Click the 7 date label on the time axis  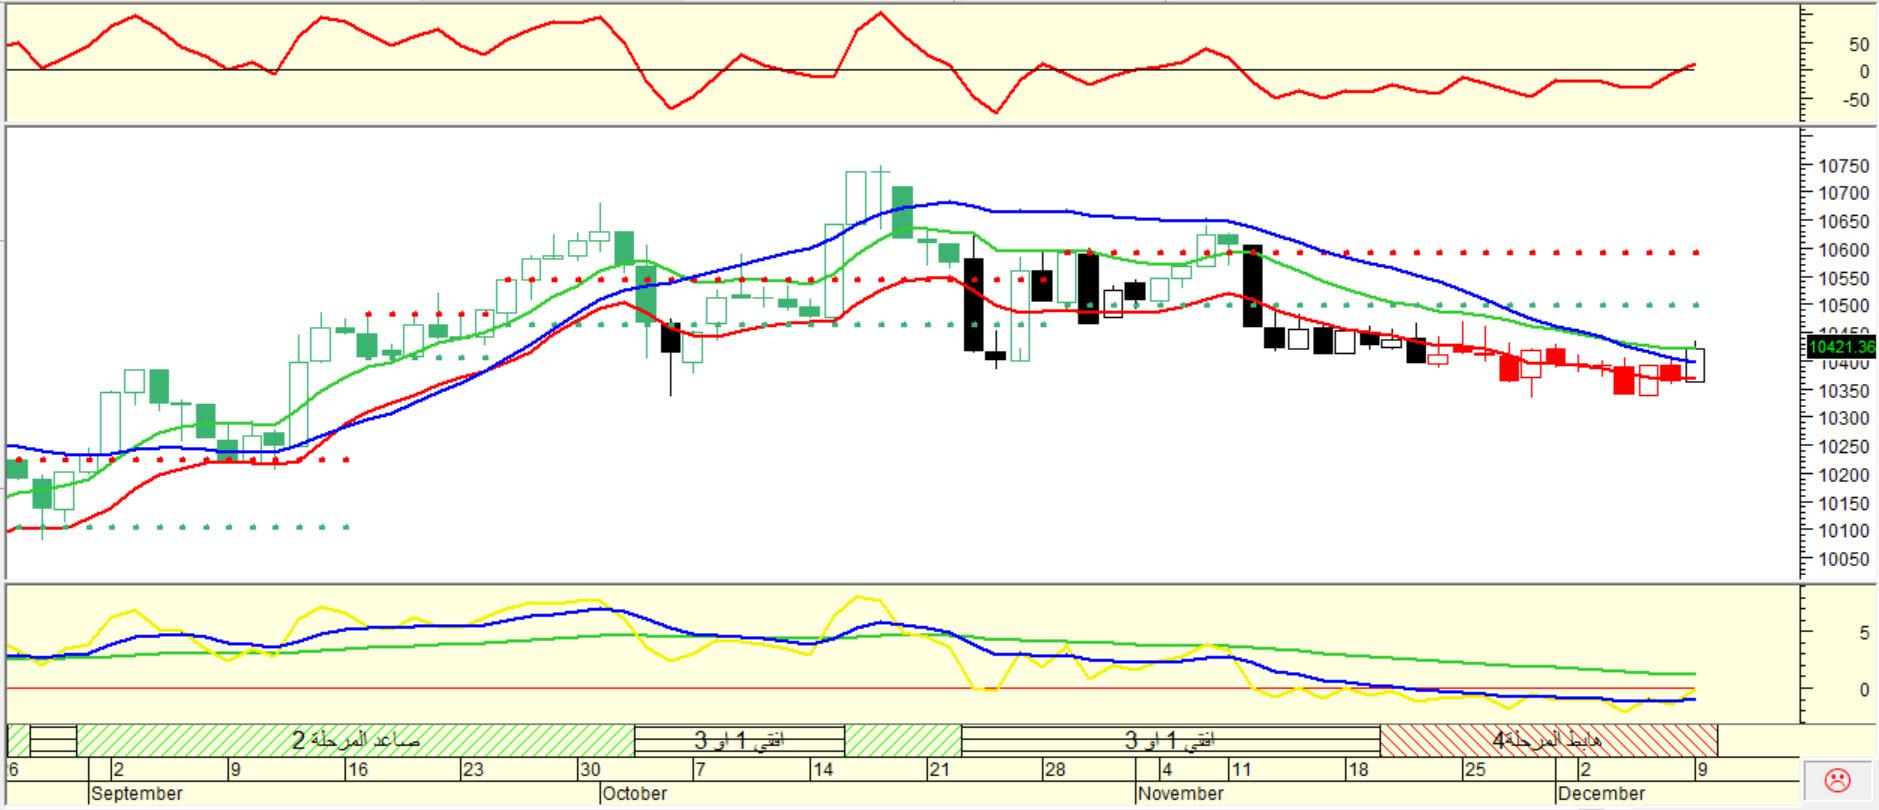pos(701,770)
